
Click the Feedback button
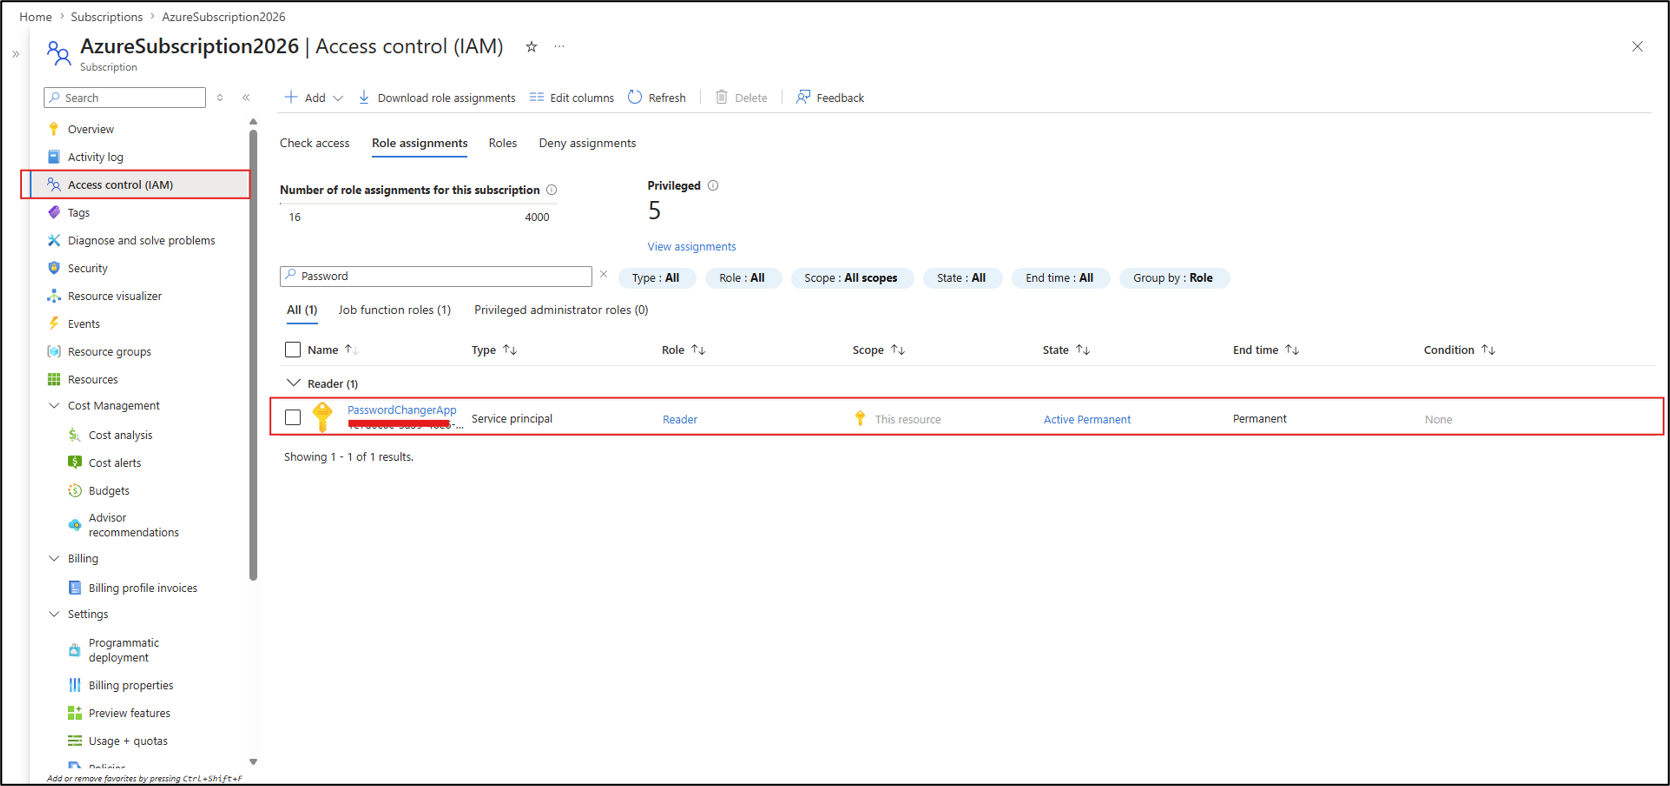click(830, 98)
